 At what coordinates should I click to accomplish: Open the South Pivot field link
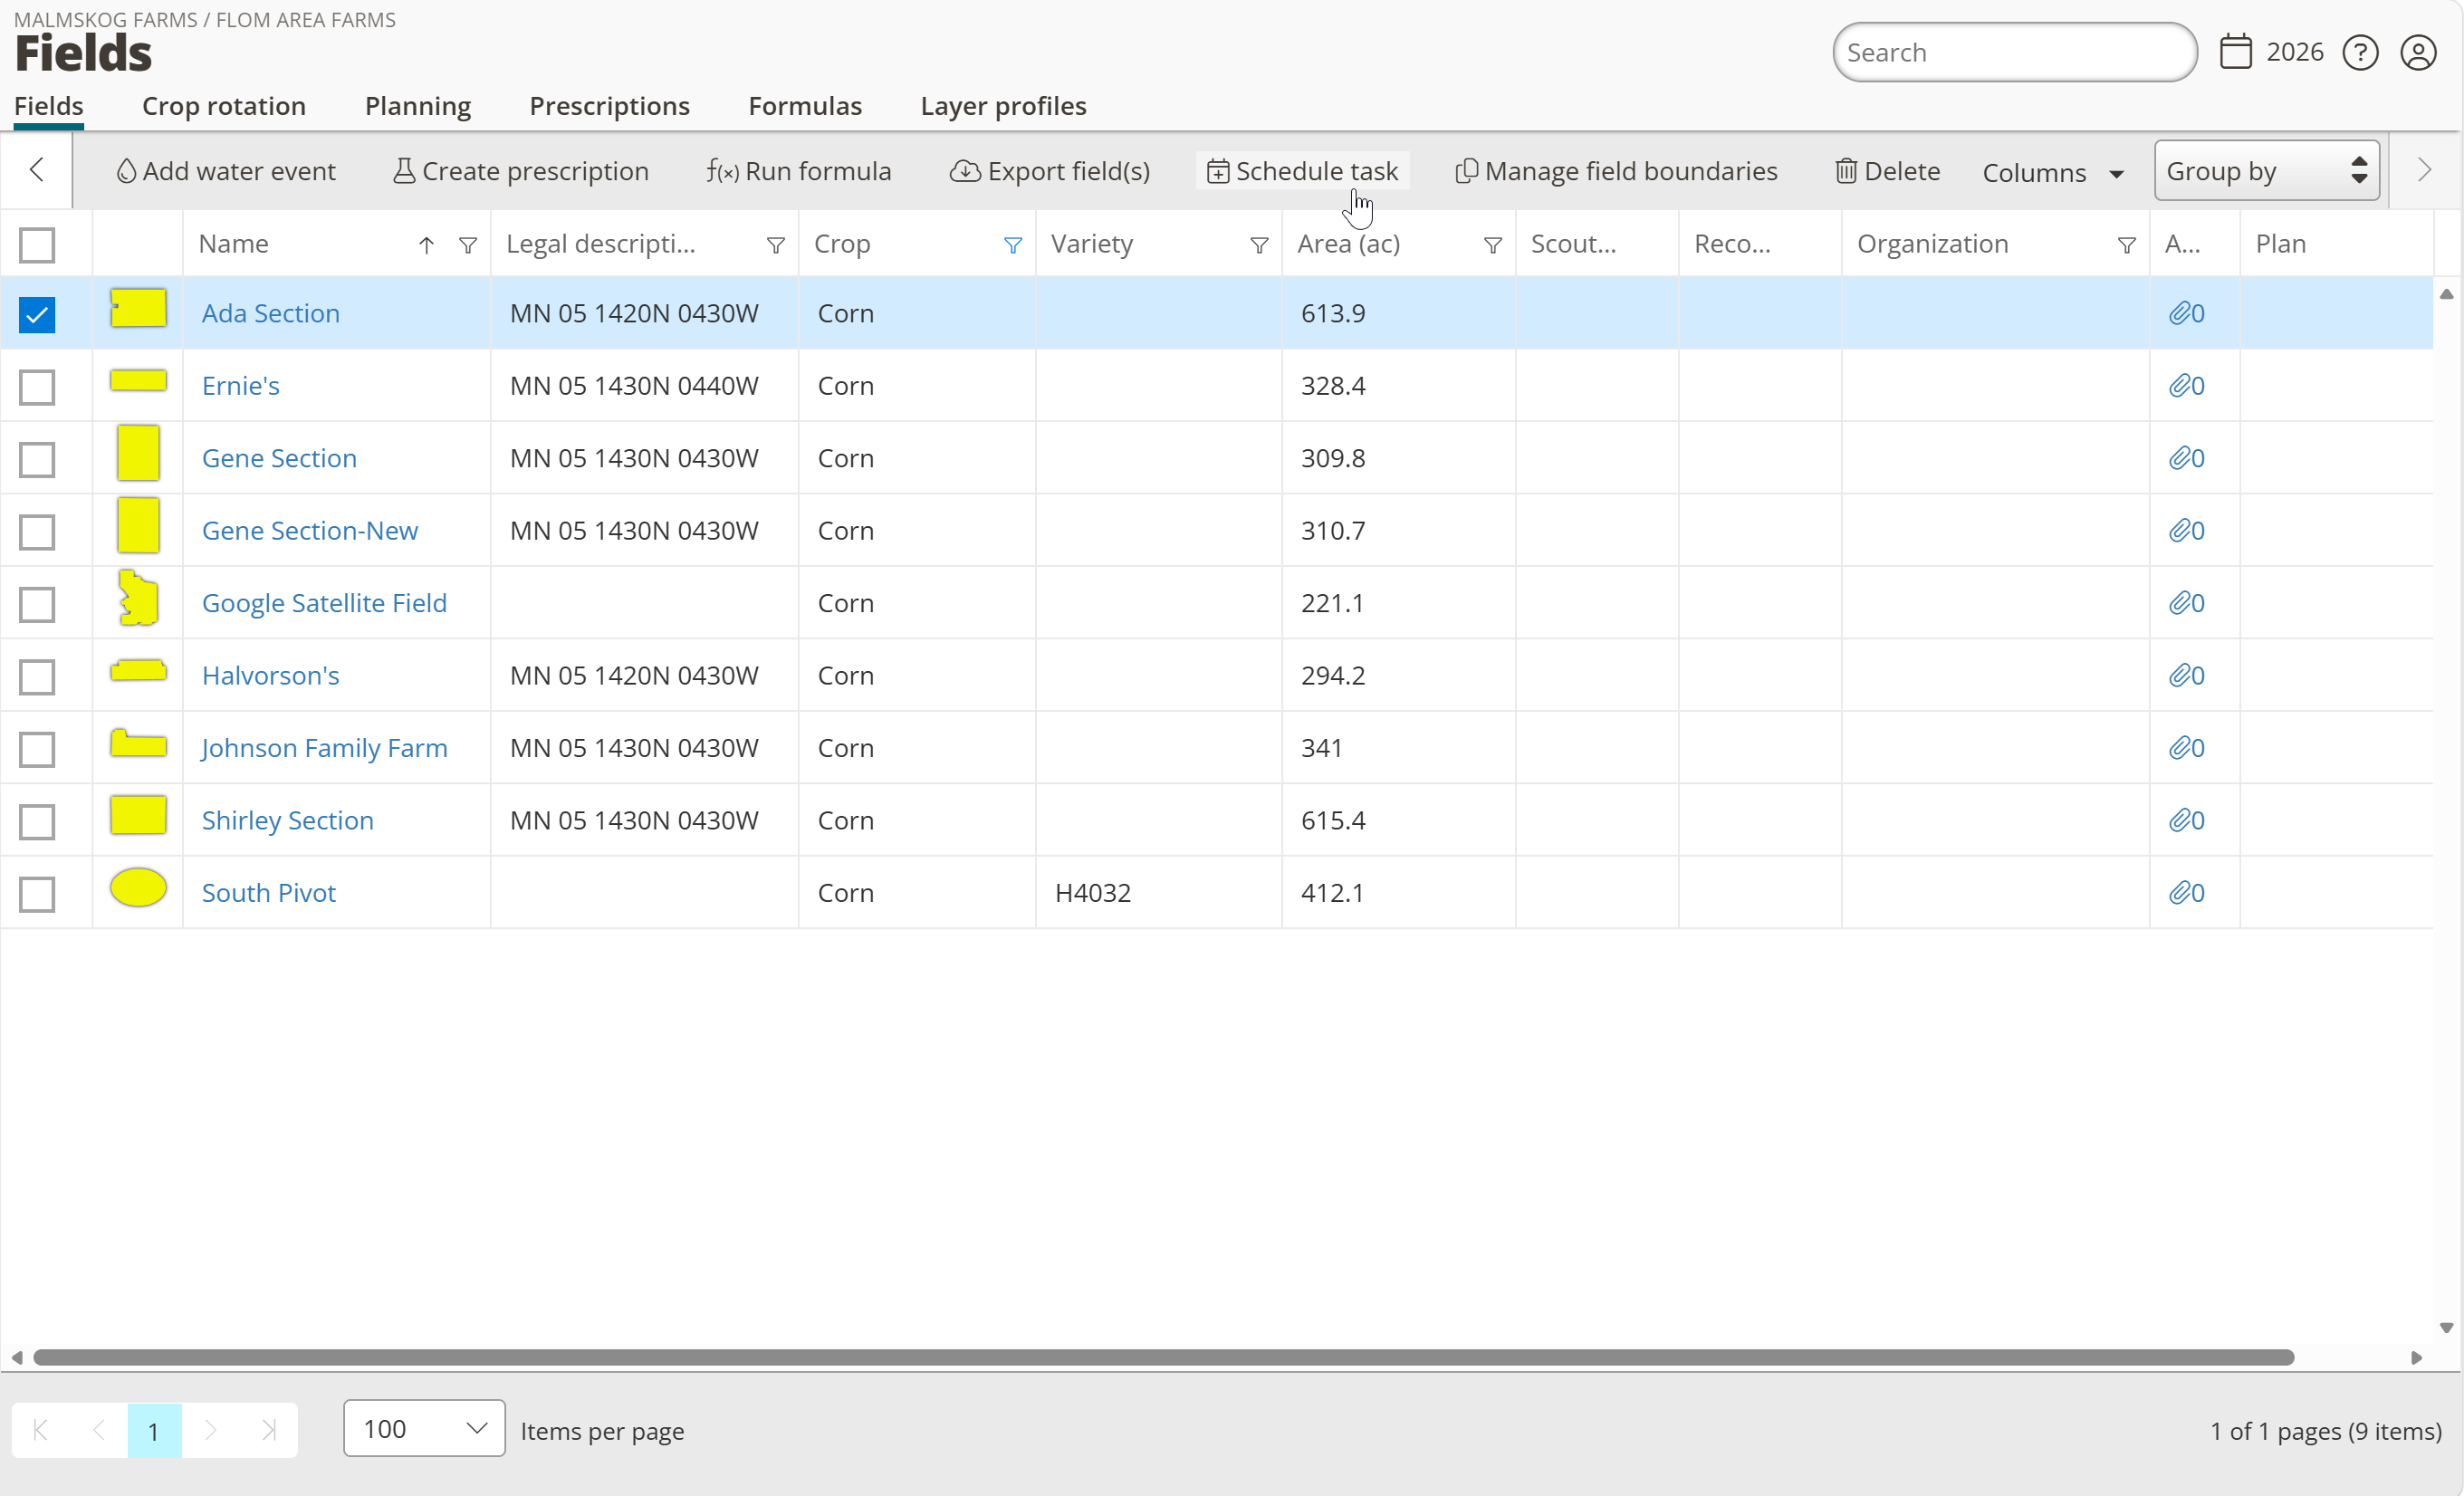269,893
